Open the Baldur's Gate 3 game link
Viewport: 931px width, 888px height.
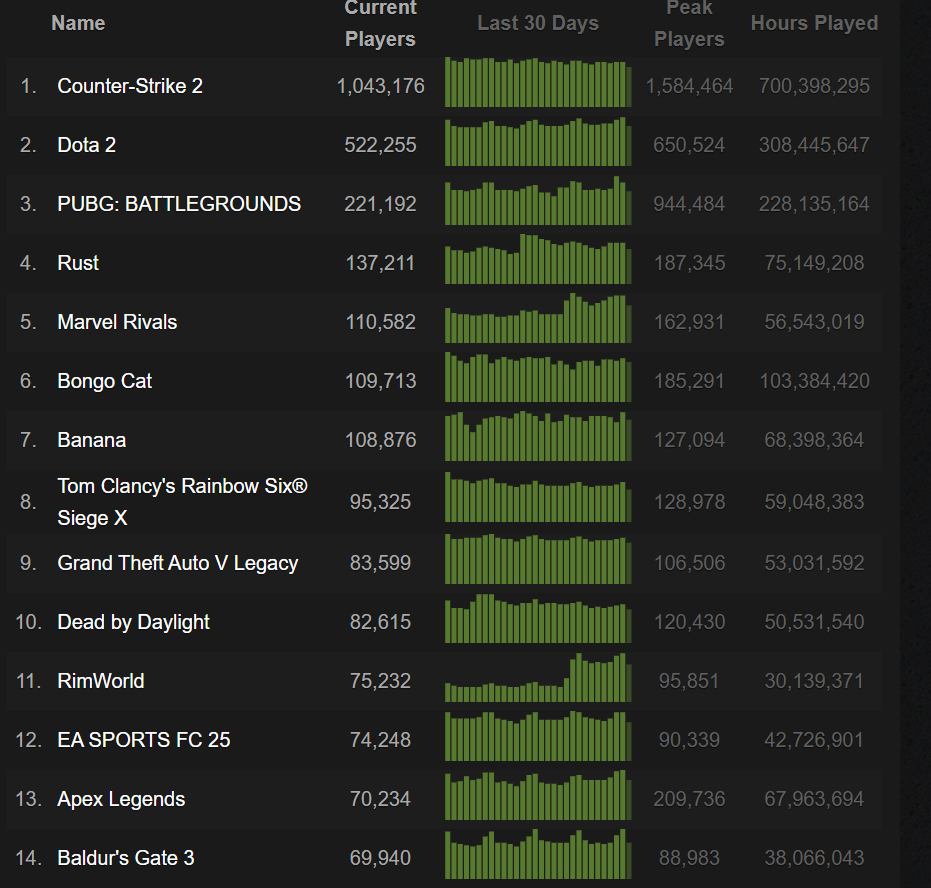[x=126, y=858]
